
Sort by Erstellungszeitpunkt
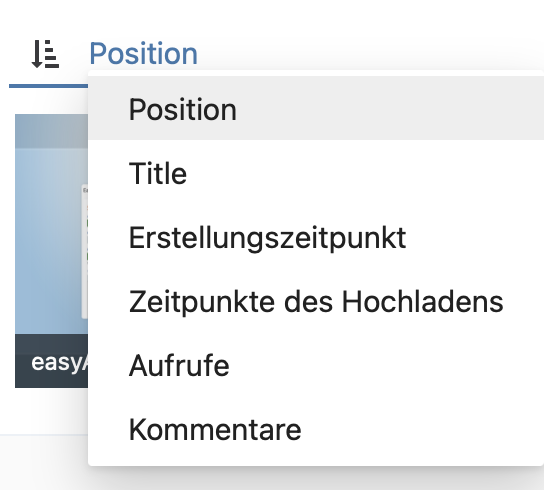click(x=316, y=237)
